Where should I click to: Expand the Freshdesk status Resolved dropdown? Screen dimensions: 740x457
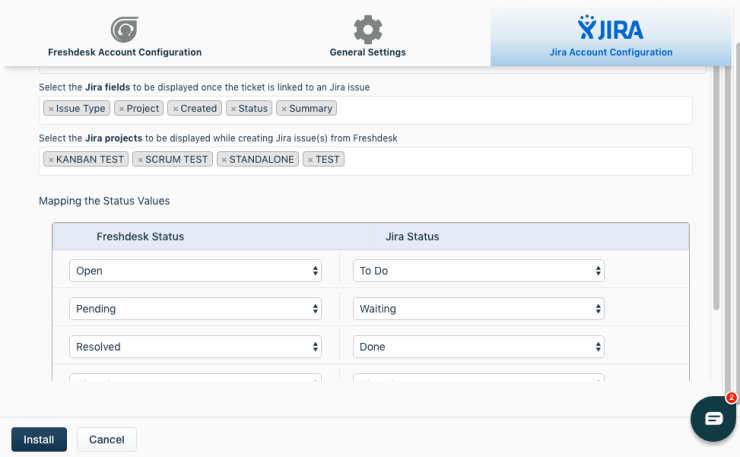pos(195,347)
